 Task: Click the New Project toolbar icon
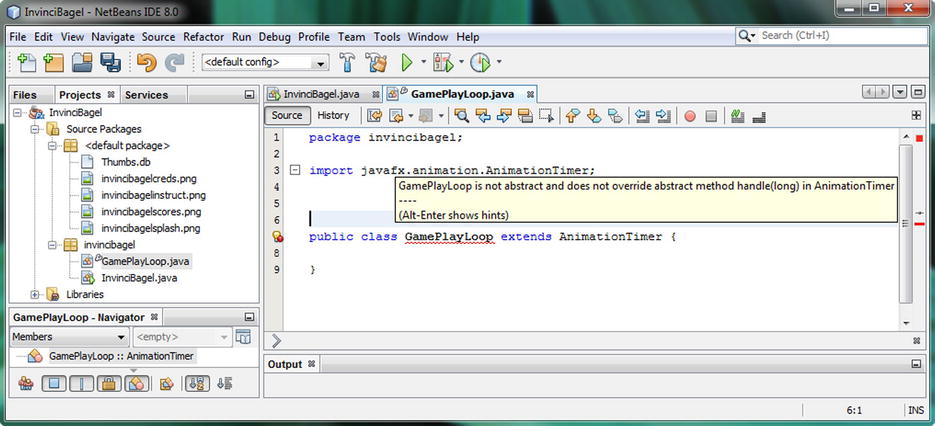54,62
